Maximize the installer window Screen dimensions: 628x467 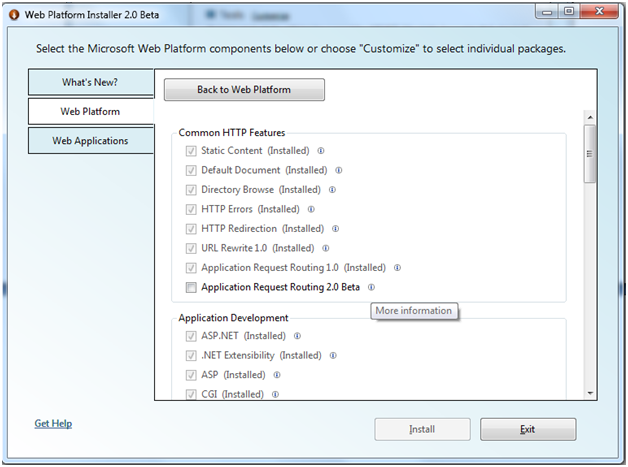[569, 11]
